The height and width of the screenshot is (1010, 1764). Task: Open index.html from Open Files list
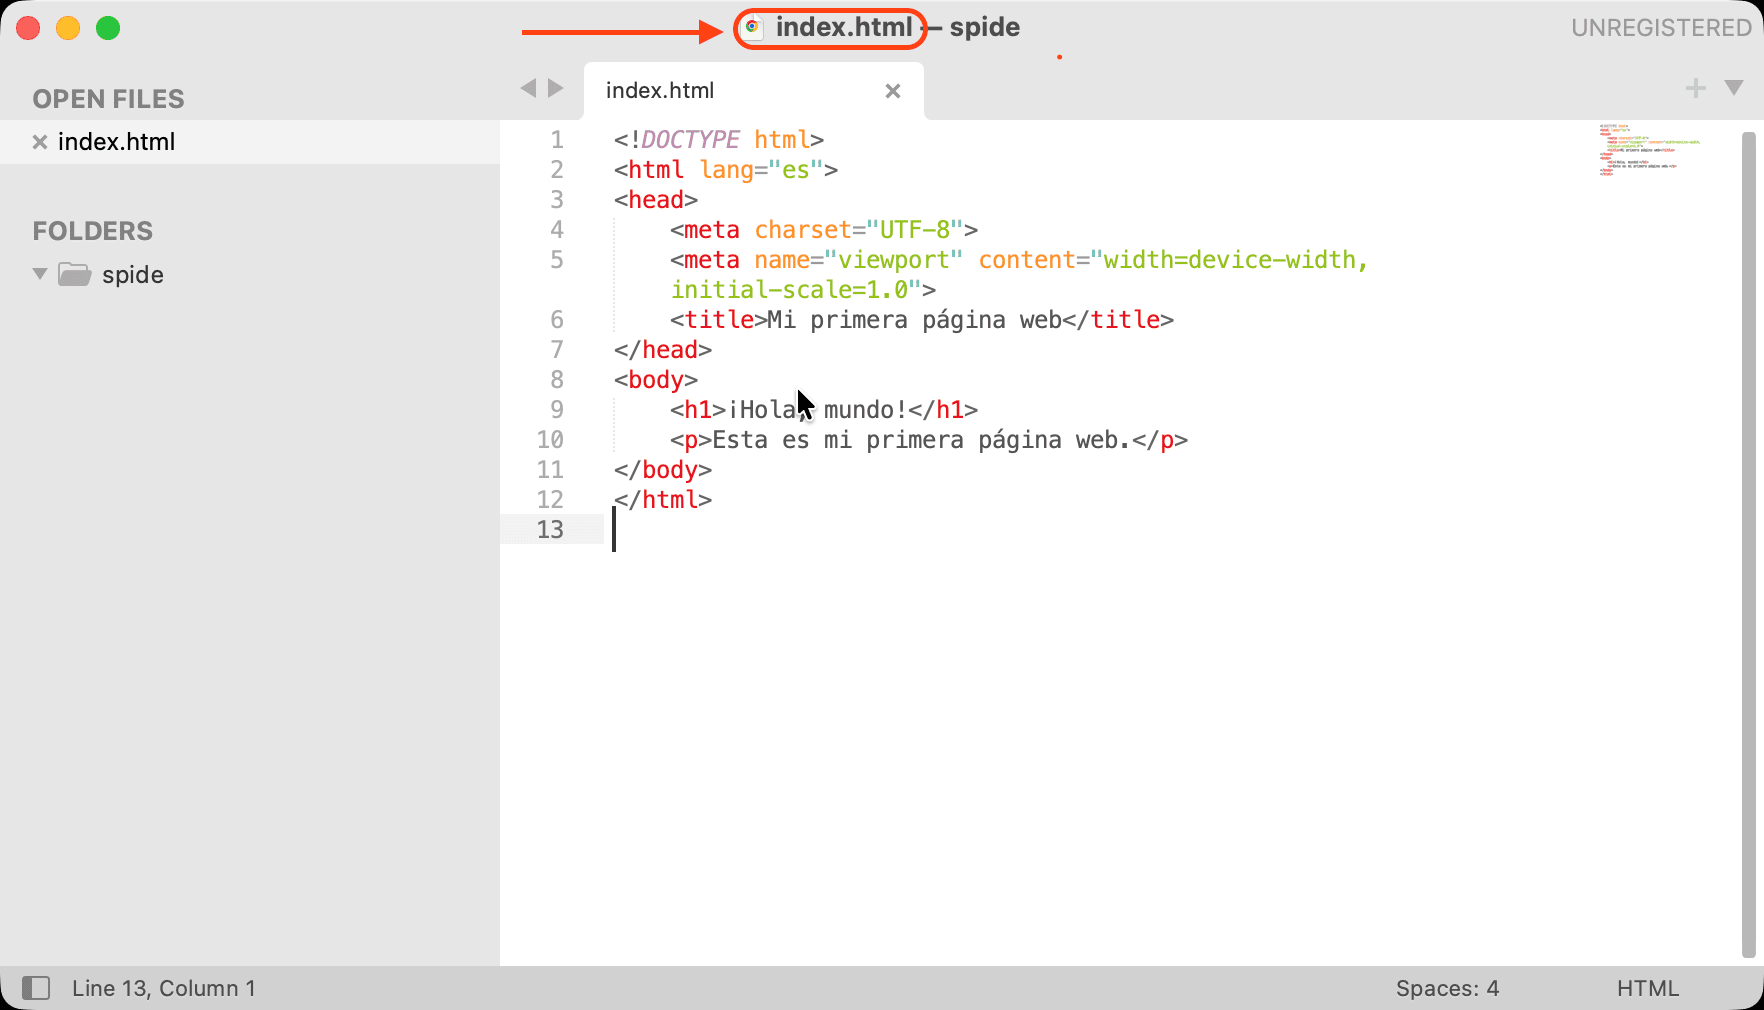tap(116, 142)
